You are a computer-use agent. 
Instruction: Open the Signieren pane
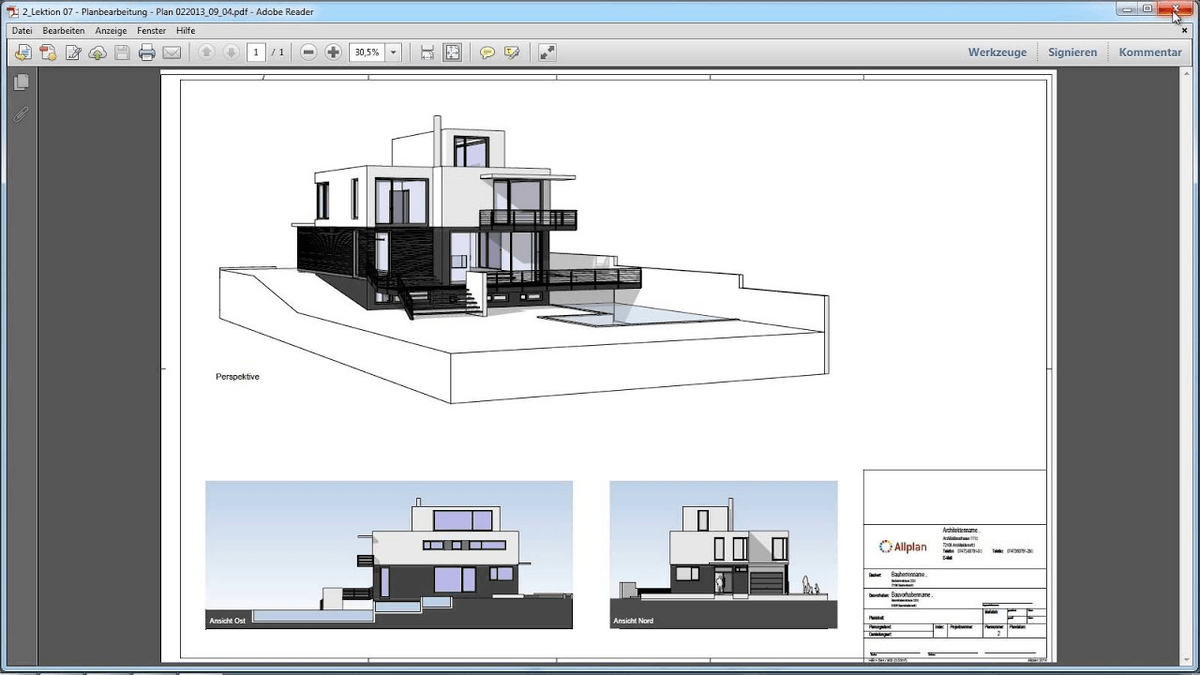point(1073,52)
